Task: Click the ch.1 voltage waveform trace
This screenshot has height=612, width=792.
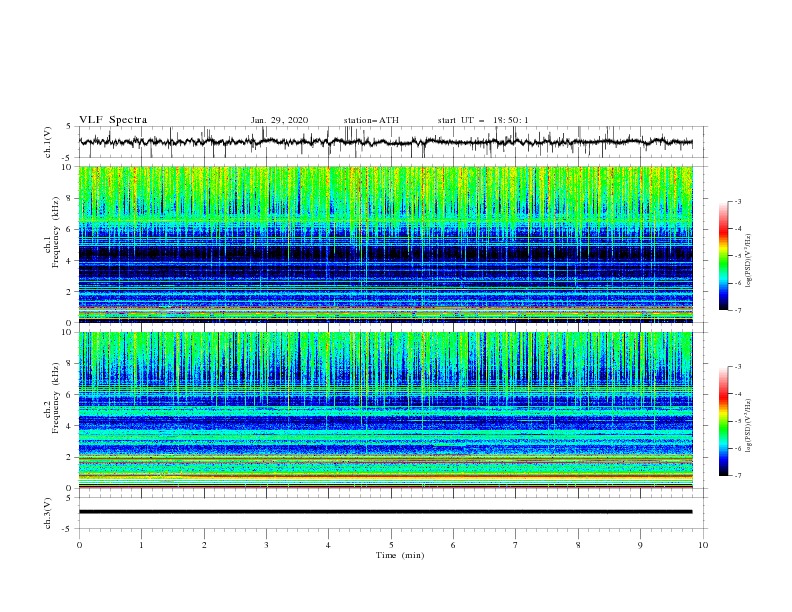Action: [x=385, y=142]
